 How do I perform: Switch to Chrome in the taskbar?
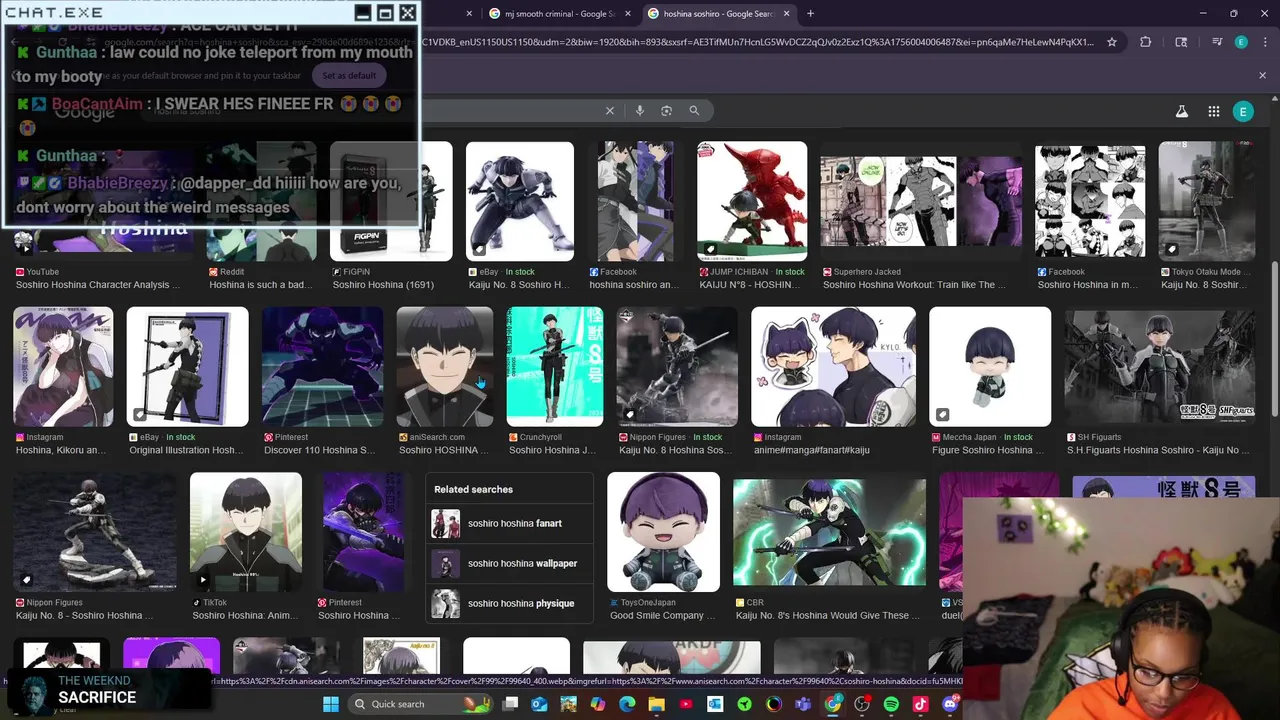833,704
